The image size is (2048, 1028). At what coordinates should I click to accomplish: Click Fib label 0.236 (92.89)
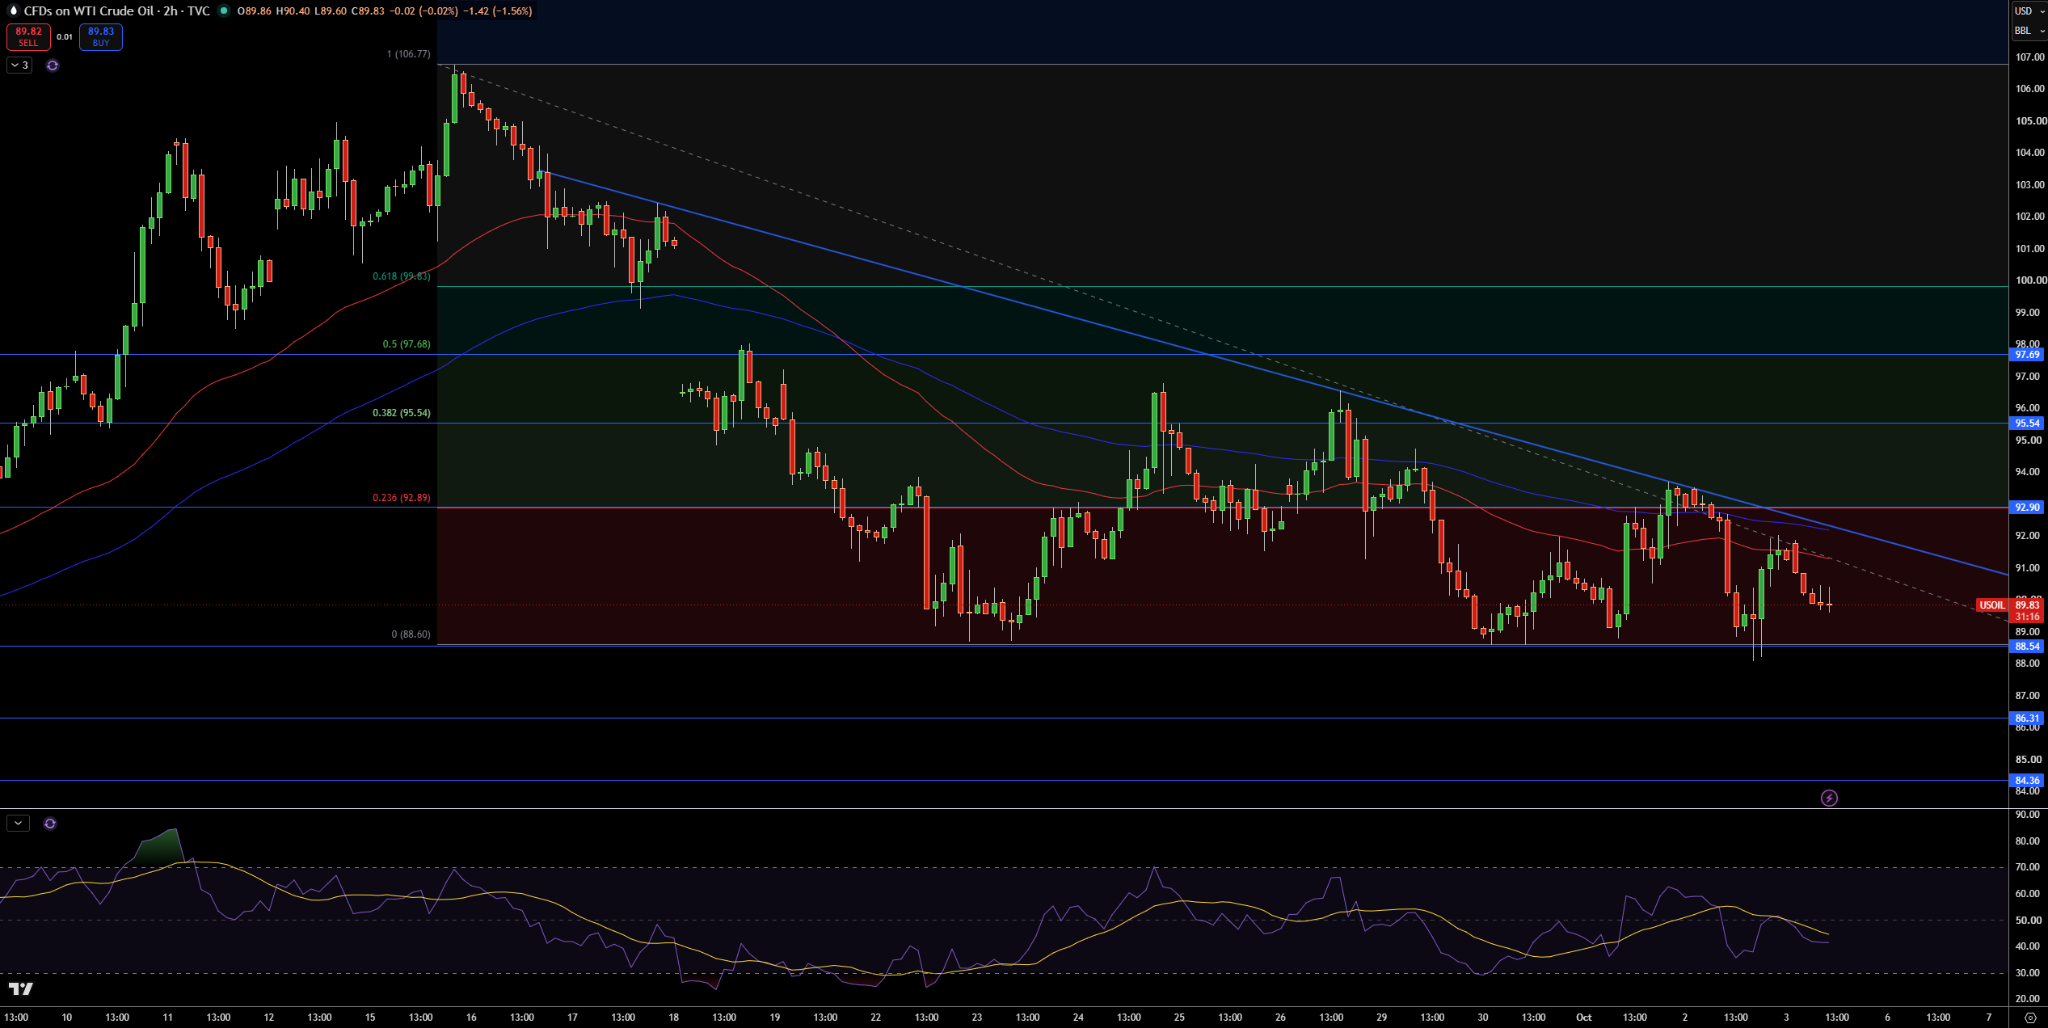pyautogui.click(x=401, y=497)
